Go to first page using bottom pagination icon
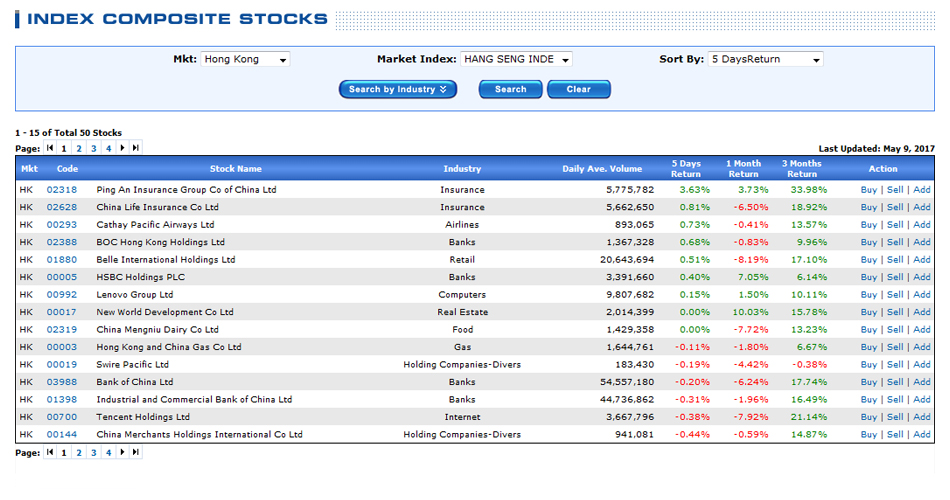Screen dimensions: 950x500 [x=50, y=452]
